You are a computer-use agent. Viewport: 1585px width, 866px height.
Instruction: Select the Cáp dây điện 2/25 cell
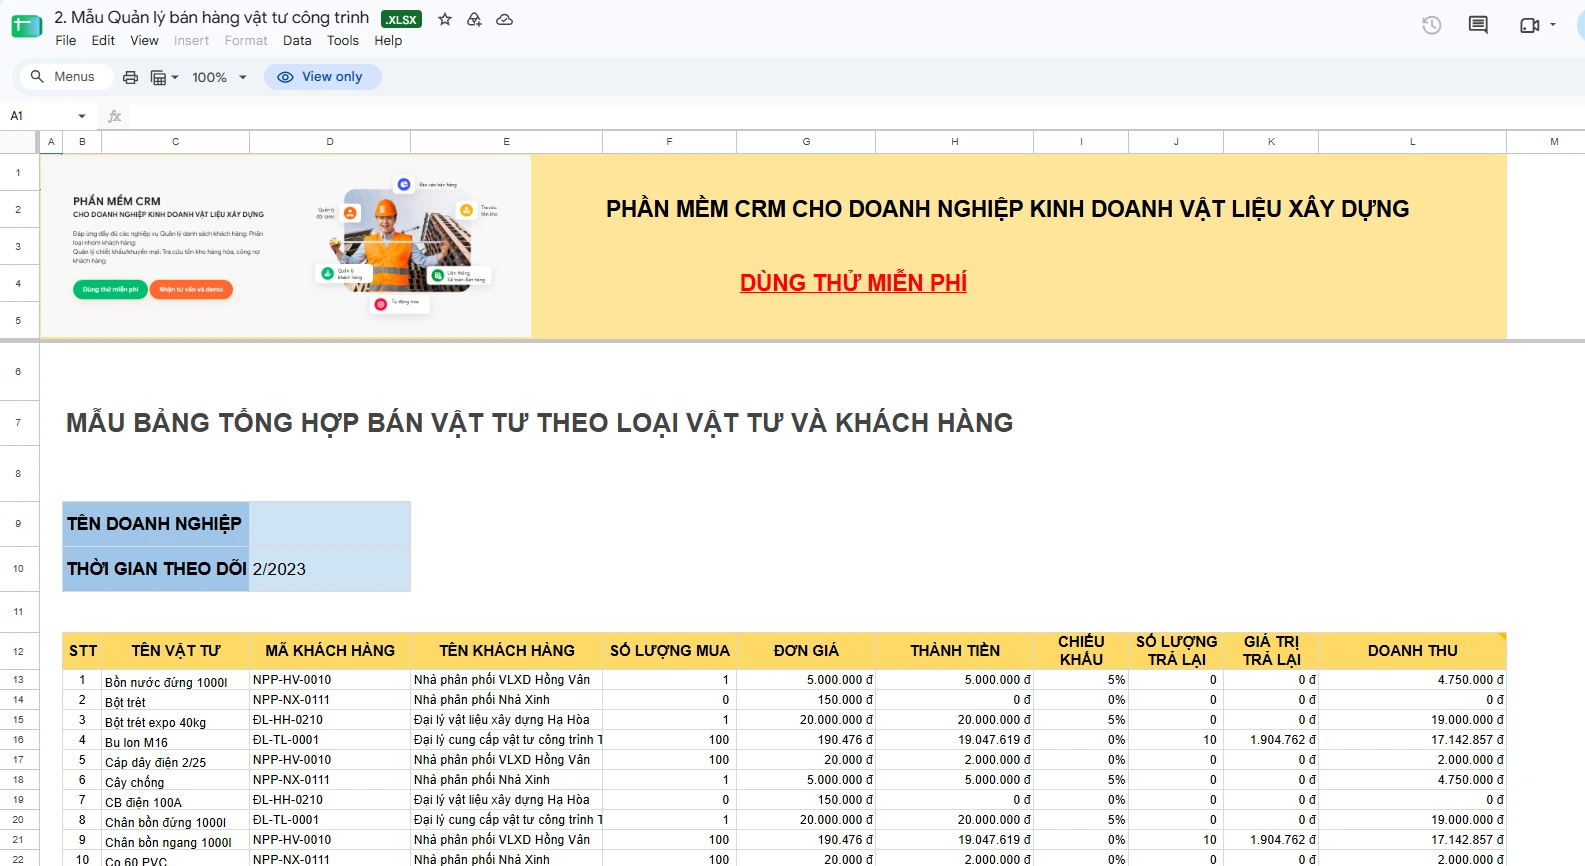[x=176, y=760]
